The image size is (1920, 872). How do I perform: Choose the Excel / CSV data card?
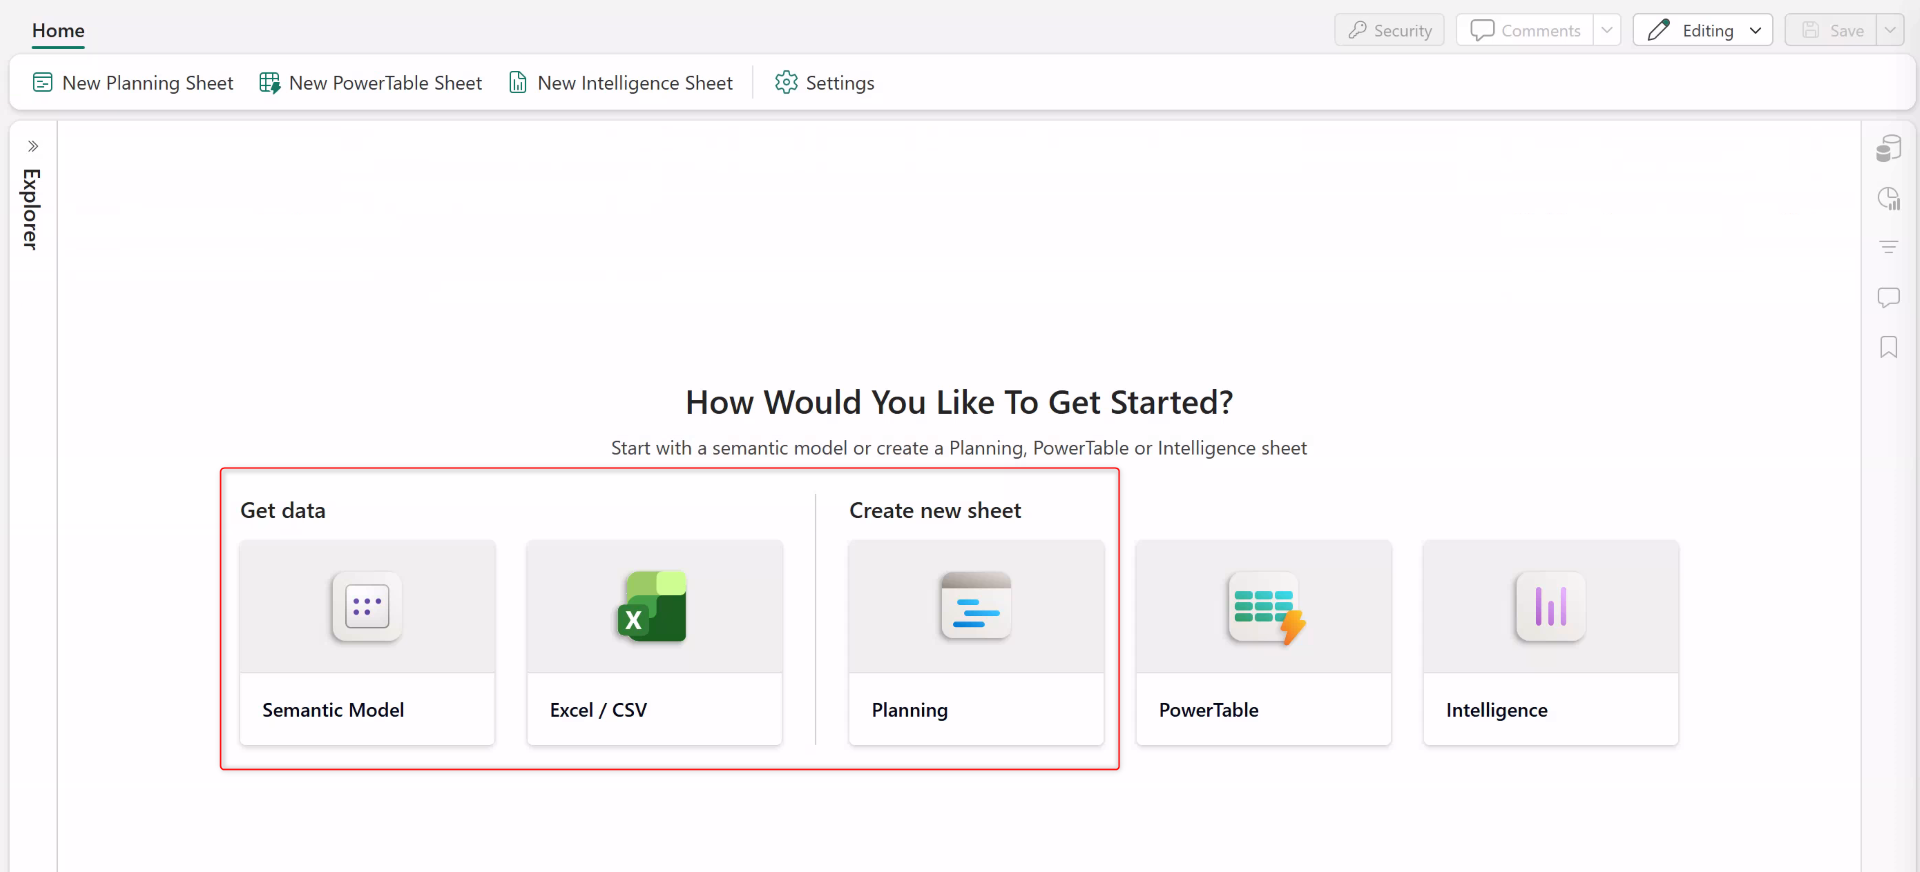pyautogui.click(x=654, y=643)
